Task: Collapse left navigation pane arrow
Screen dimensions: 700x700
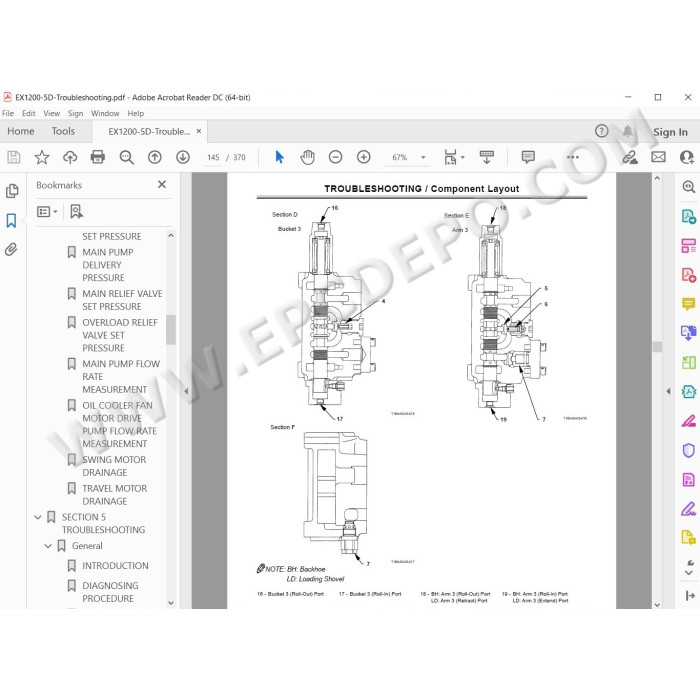Action: [x=186, y=391]
